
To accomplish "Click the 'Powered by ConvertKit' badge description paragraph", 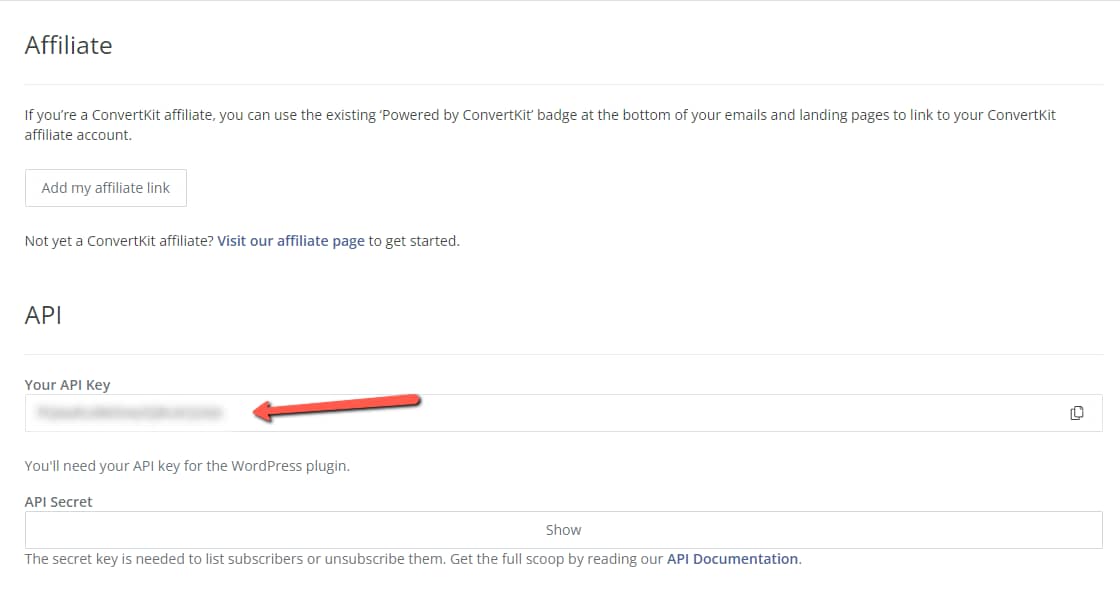I will (x=540, y=125).
